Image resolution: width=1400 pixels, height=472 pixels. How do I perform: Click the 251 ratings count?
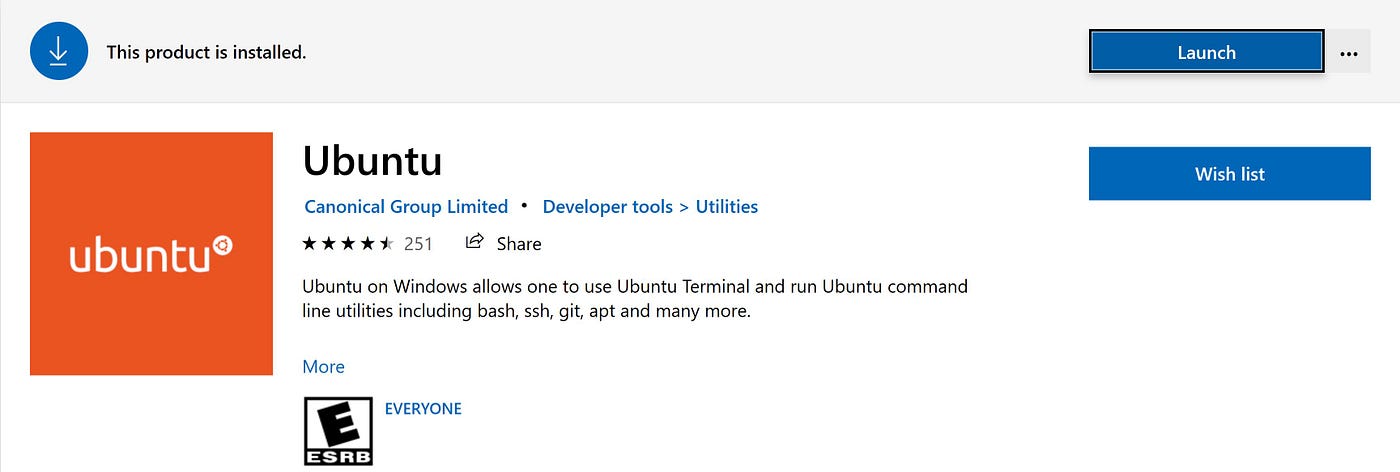[418, 243]
